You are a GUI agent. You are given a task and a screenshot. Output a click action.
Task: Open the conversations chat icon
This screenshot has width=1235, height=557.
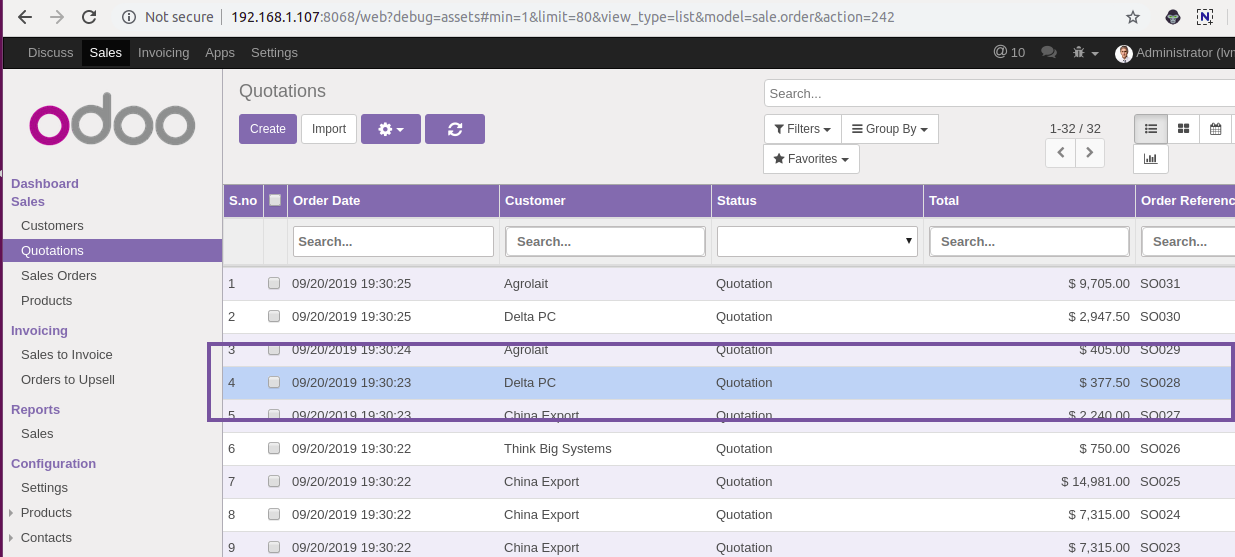[x=1049, y=52]
